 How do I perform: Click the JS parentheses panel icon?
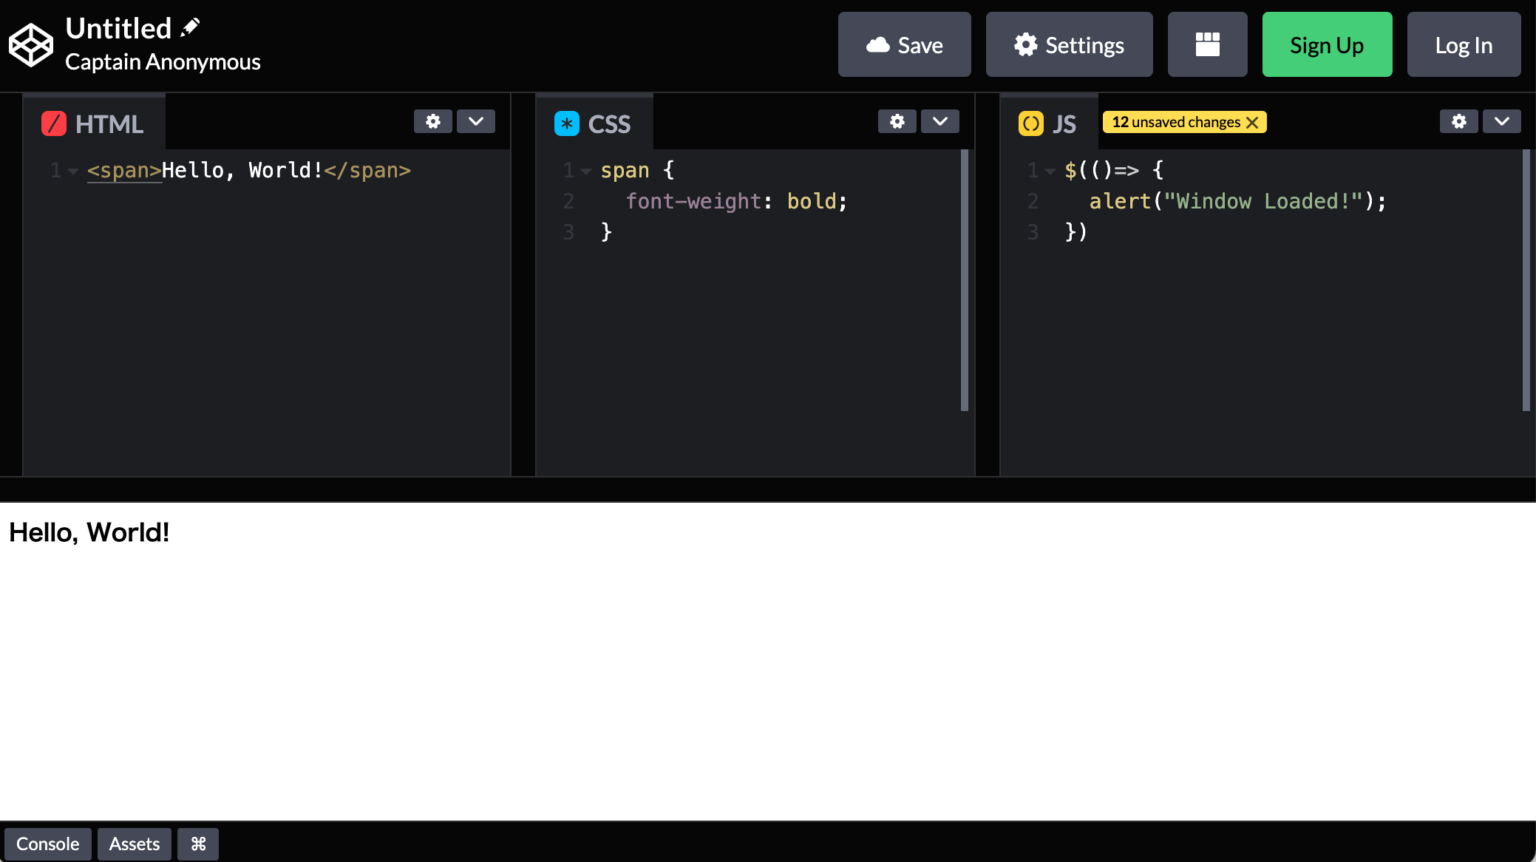coord(1031,122)
